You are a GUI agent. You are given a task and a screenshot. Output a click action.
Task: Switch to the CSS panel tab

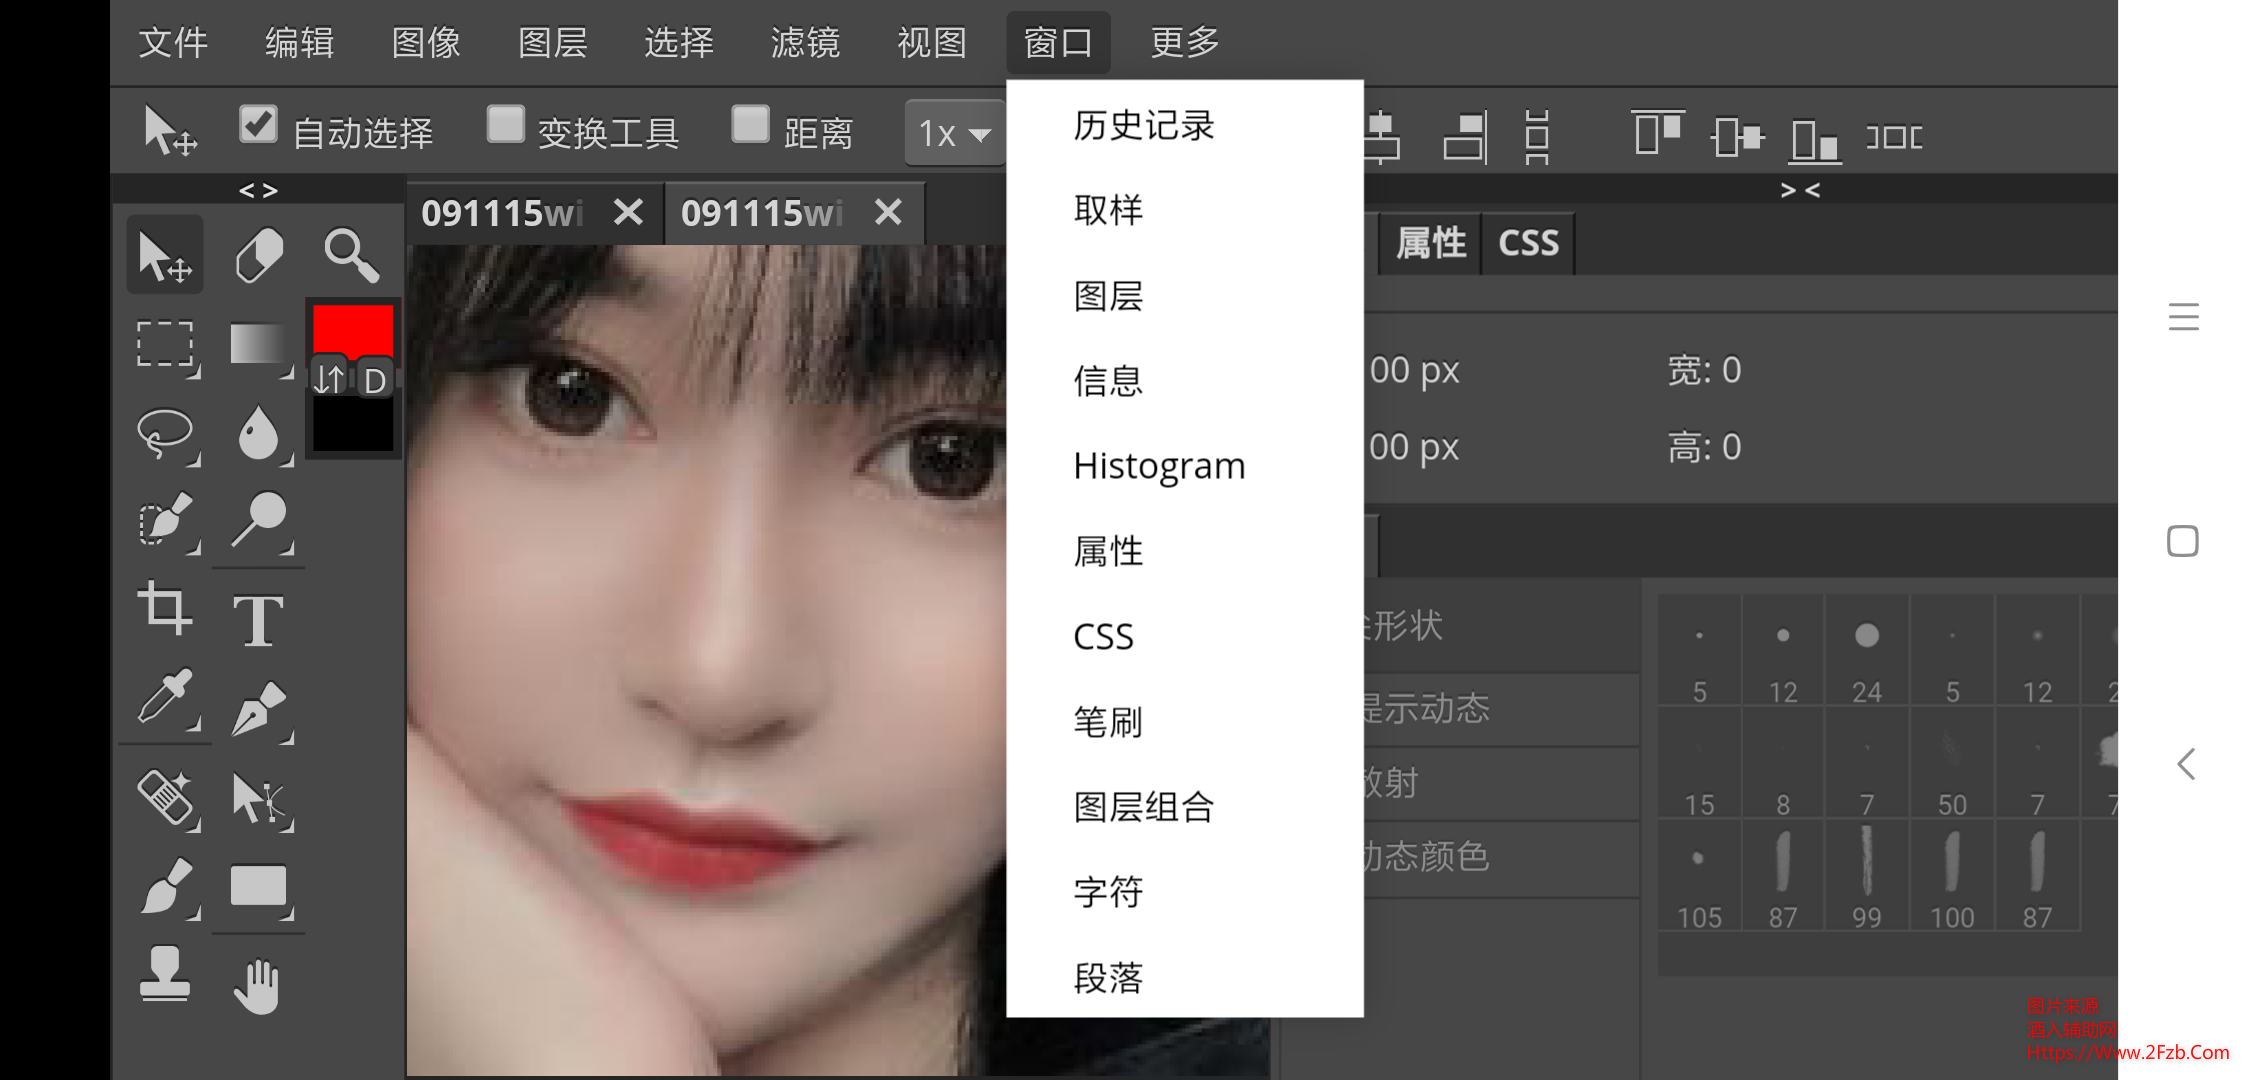tap(1528, 243)
